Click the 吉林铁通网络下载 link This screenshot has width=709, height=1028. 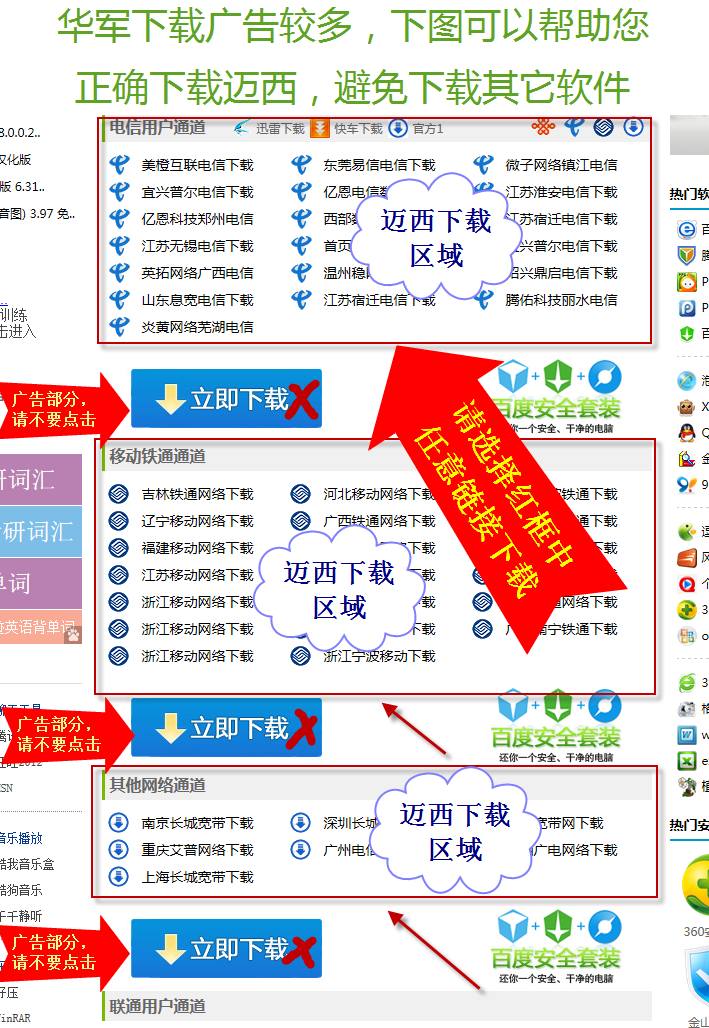(x=197, y=494)
